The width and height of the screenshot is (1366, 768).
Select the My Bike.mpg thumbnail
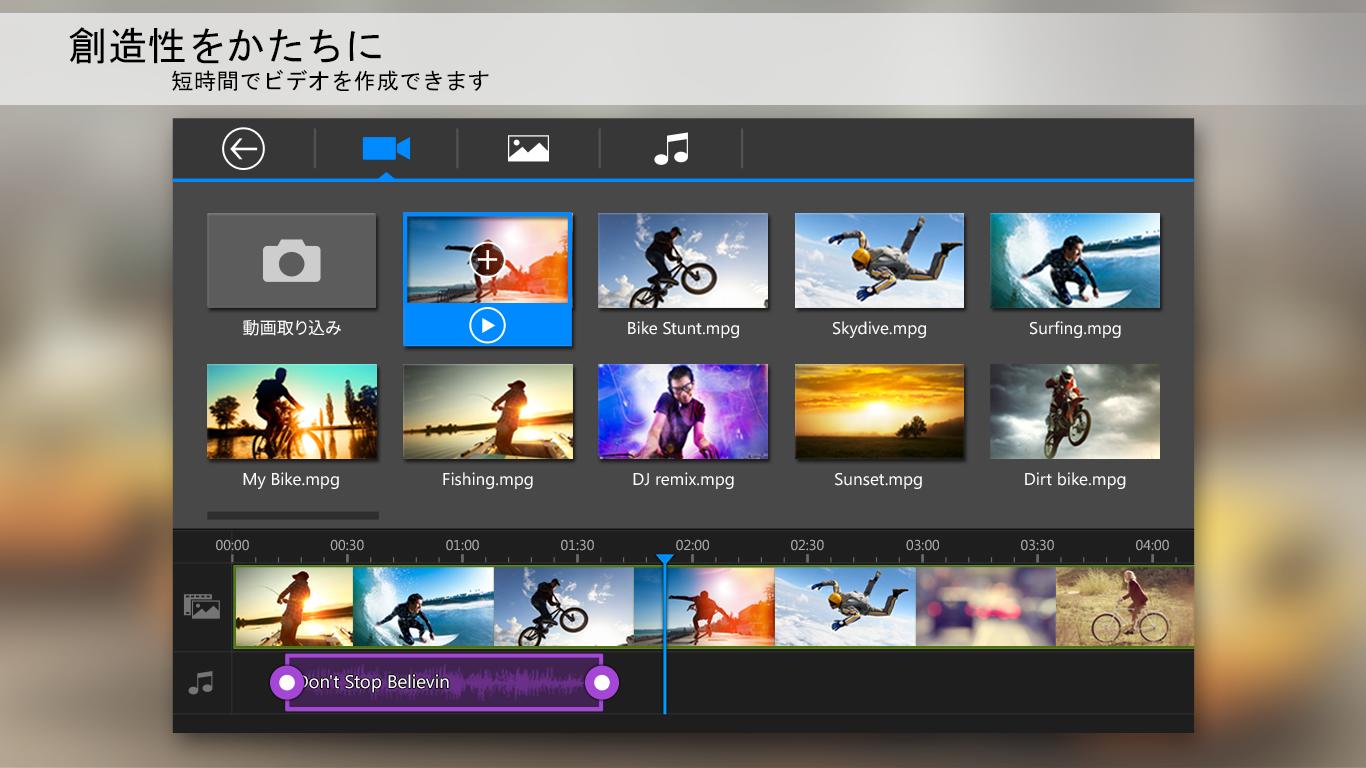tap(292, 411)
